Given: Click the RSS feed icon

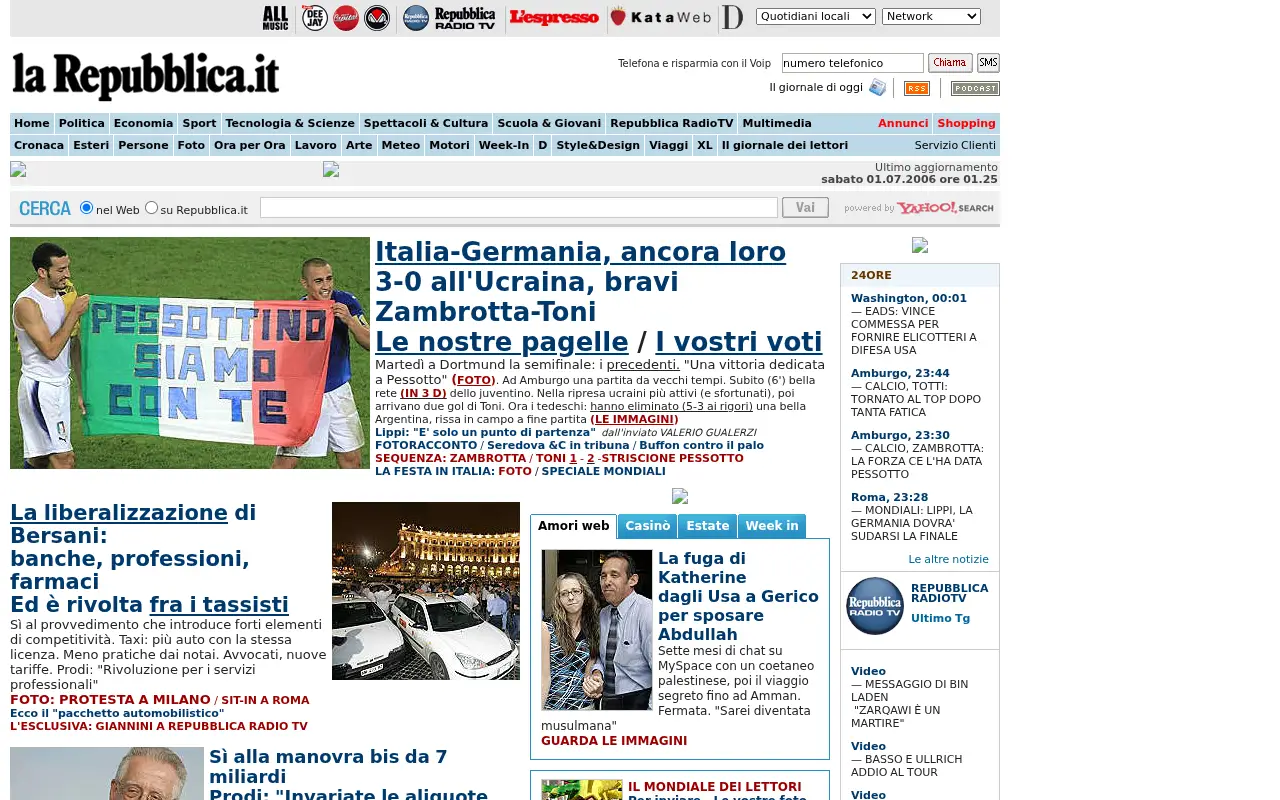Looking at the screenshot, I should point(917,88).
